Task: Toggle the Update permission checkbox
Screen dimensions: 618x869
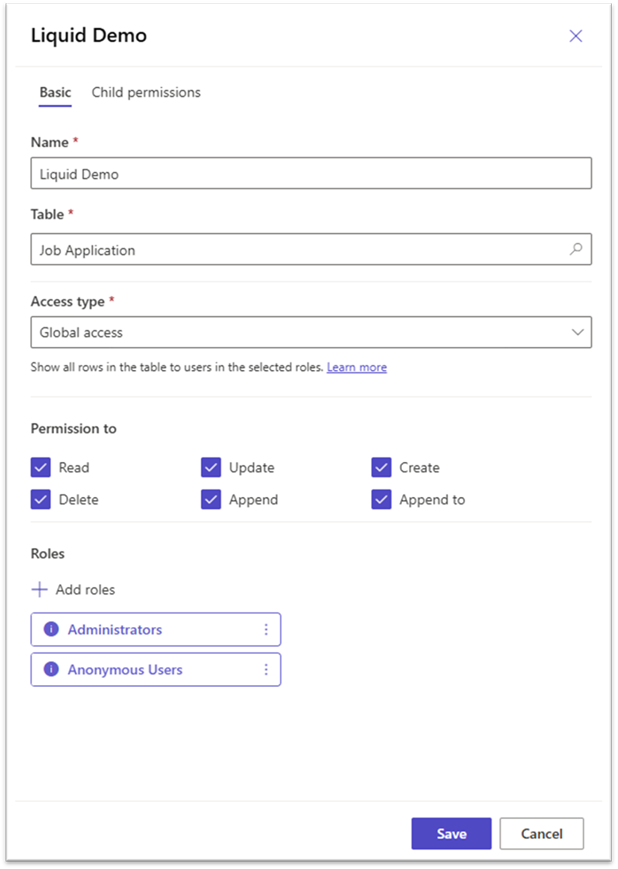Action: coord(210,467)
